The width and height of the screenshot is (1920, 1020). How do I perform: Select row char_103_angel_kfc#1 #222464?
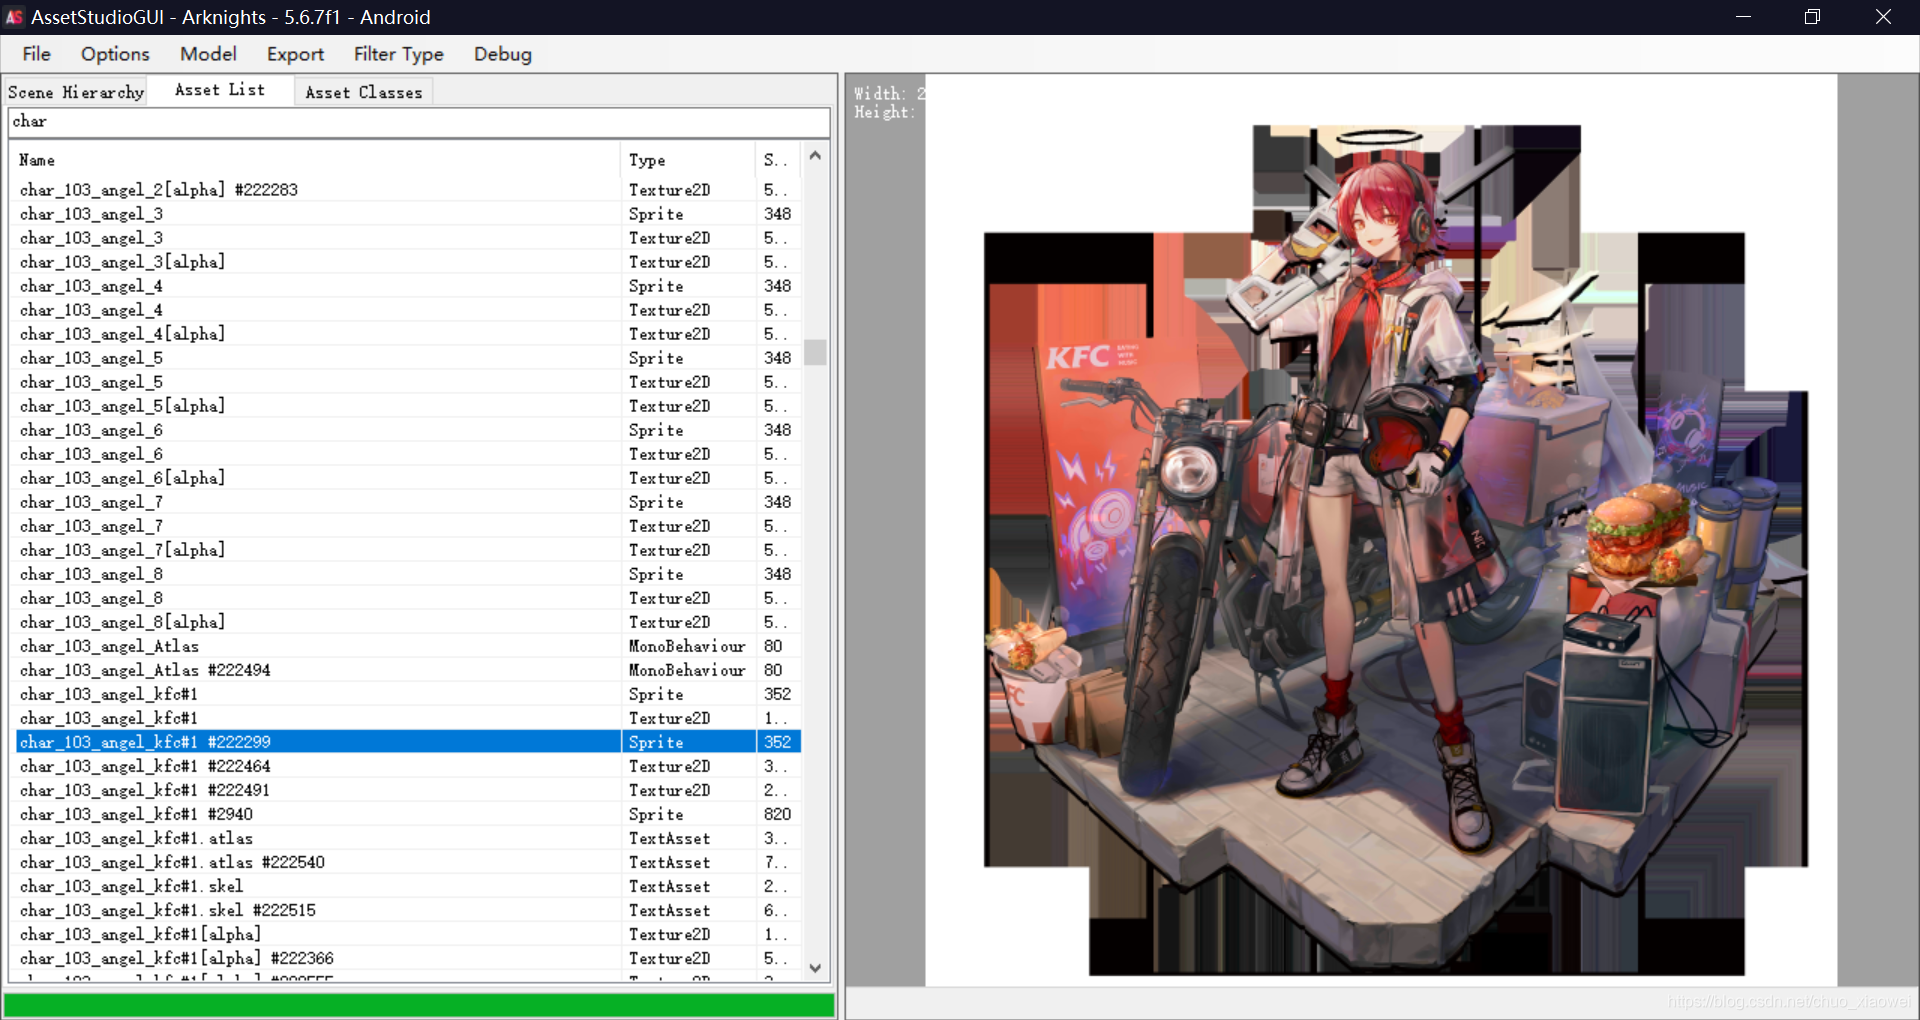point(409,766)
